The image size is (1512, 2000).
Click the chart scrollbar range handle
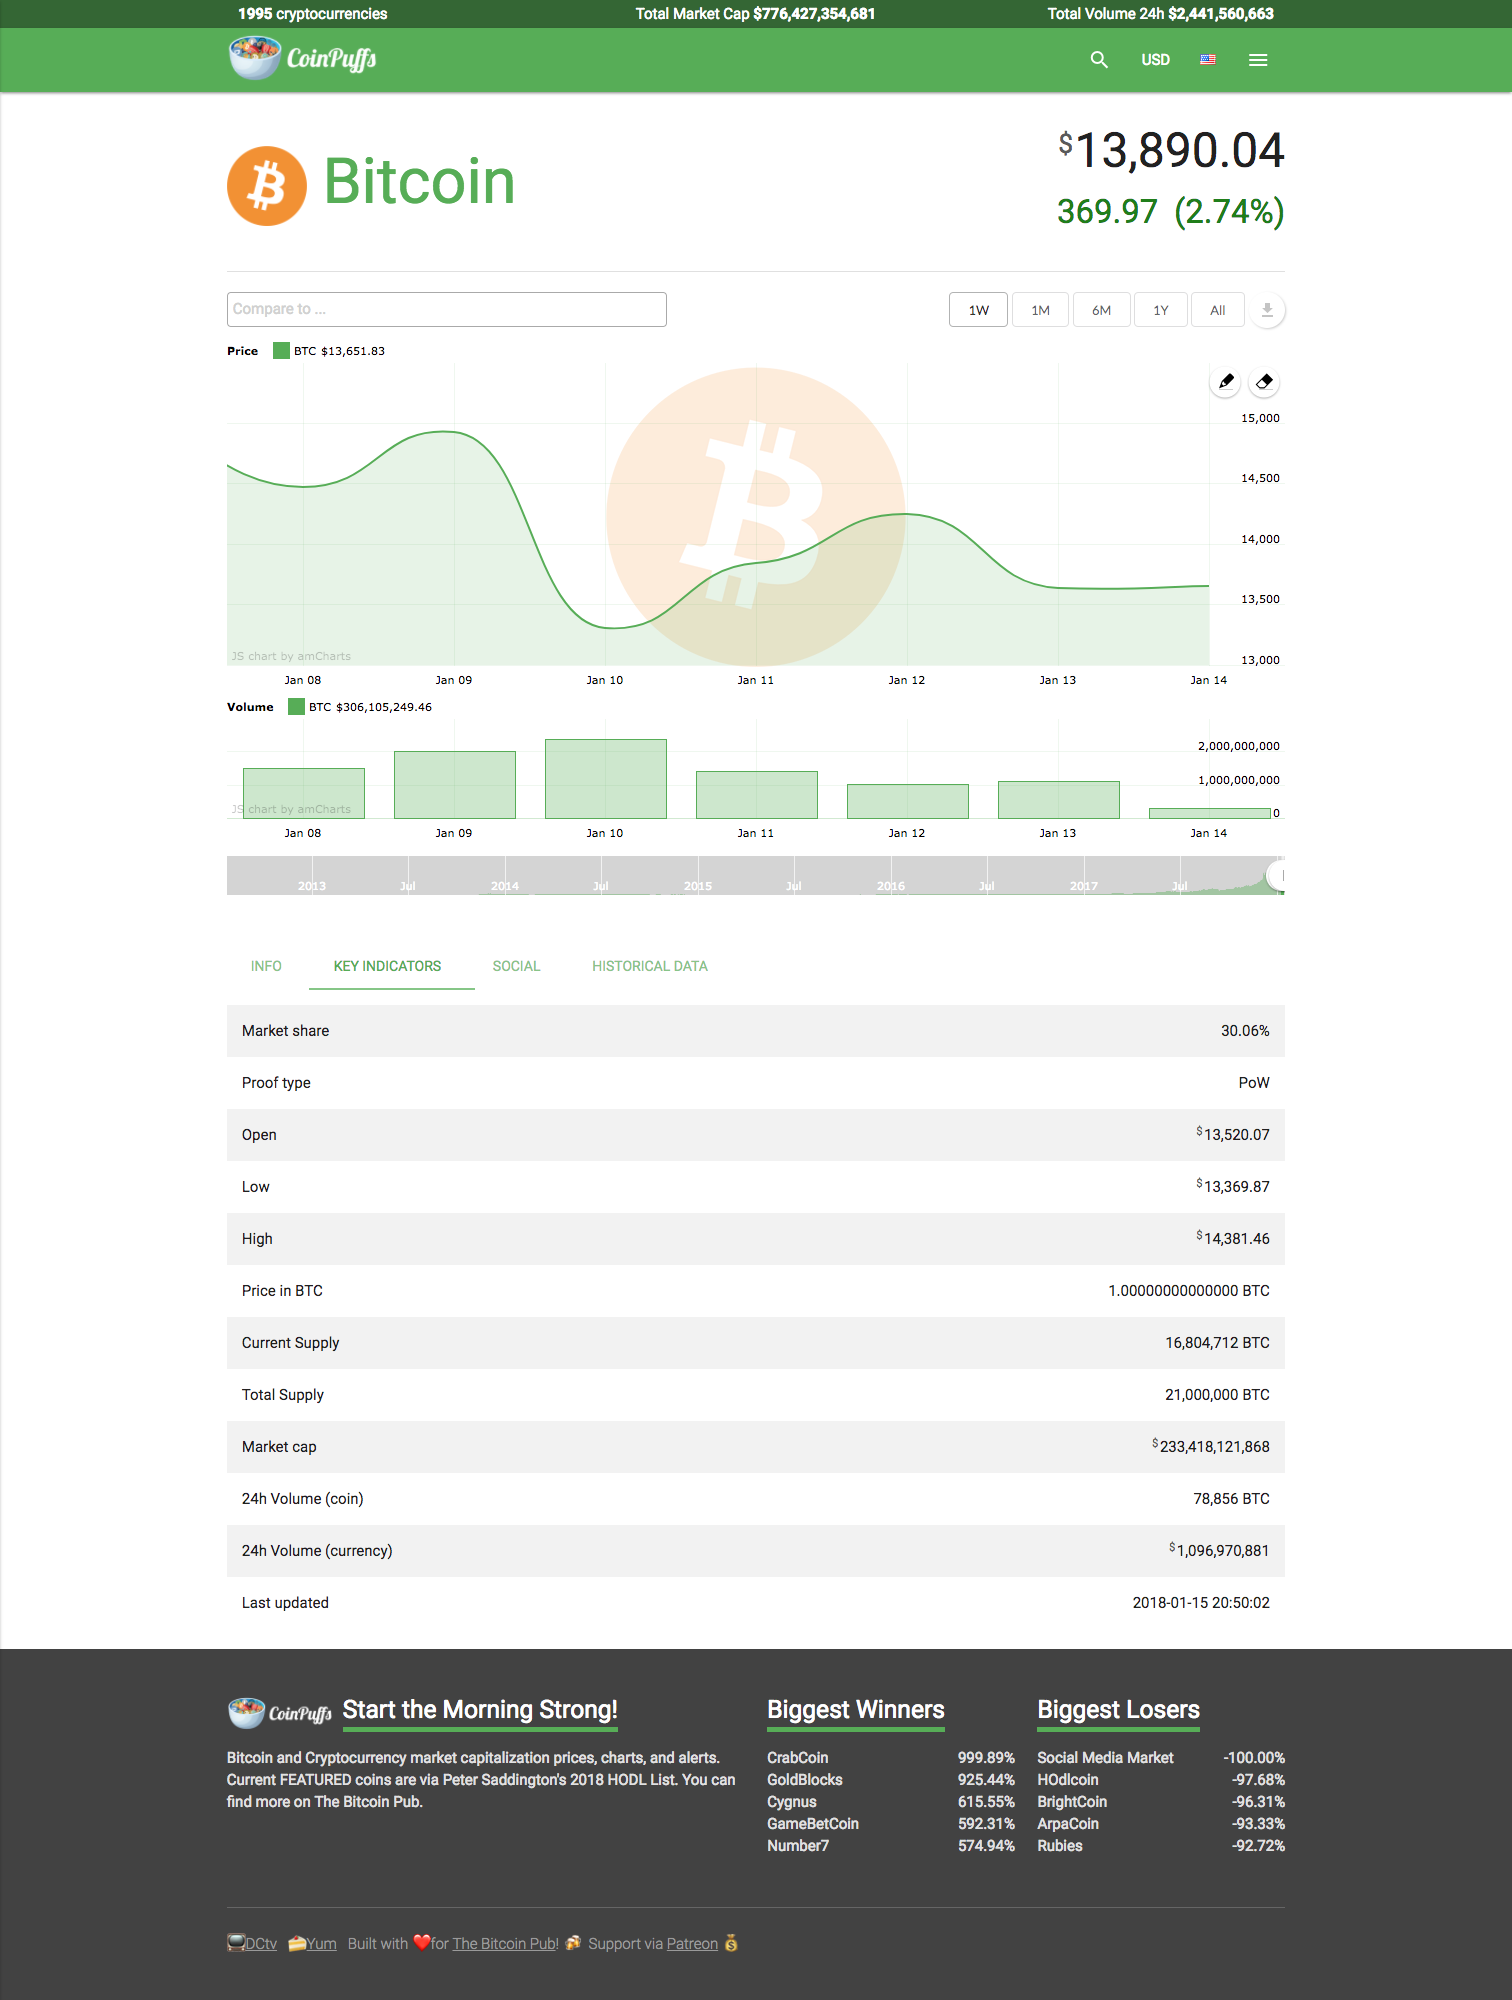click(1277, 875)
